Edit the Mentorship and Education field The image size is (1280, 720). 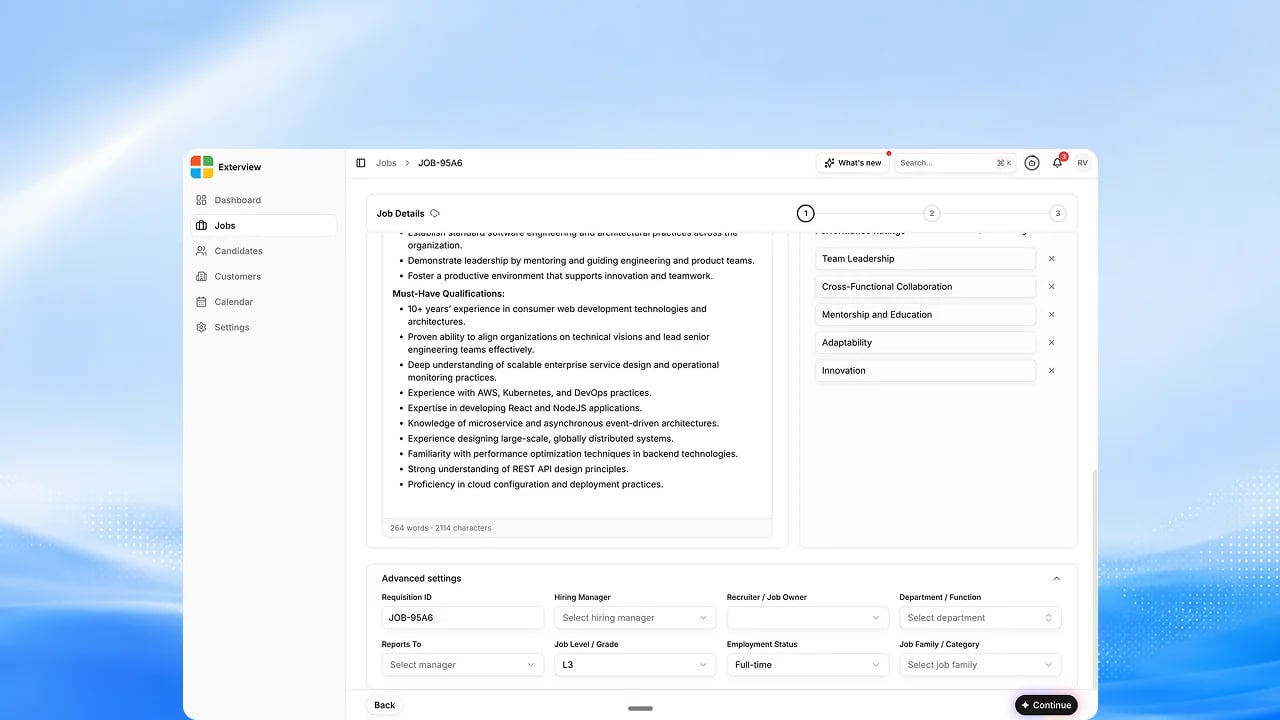925,315
